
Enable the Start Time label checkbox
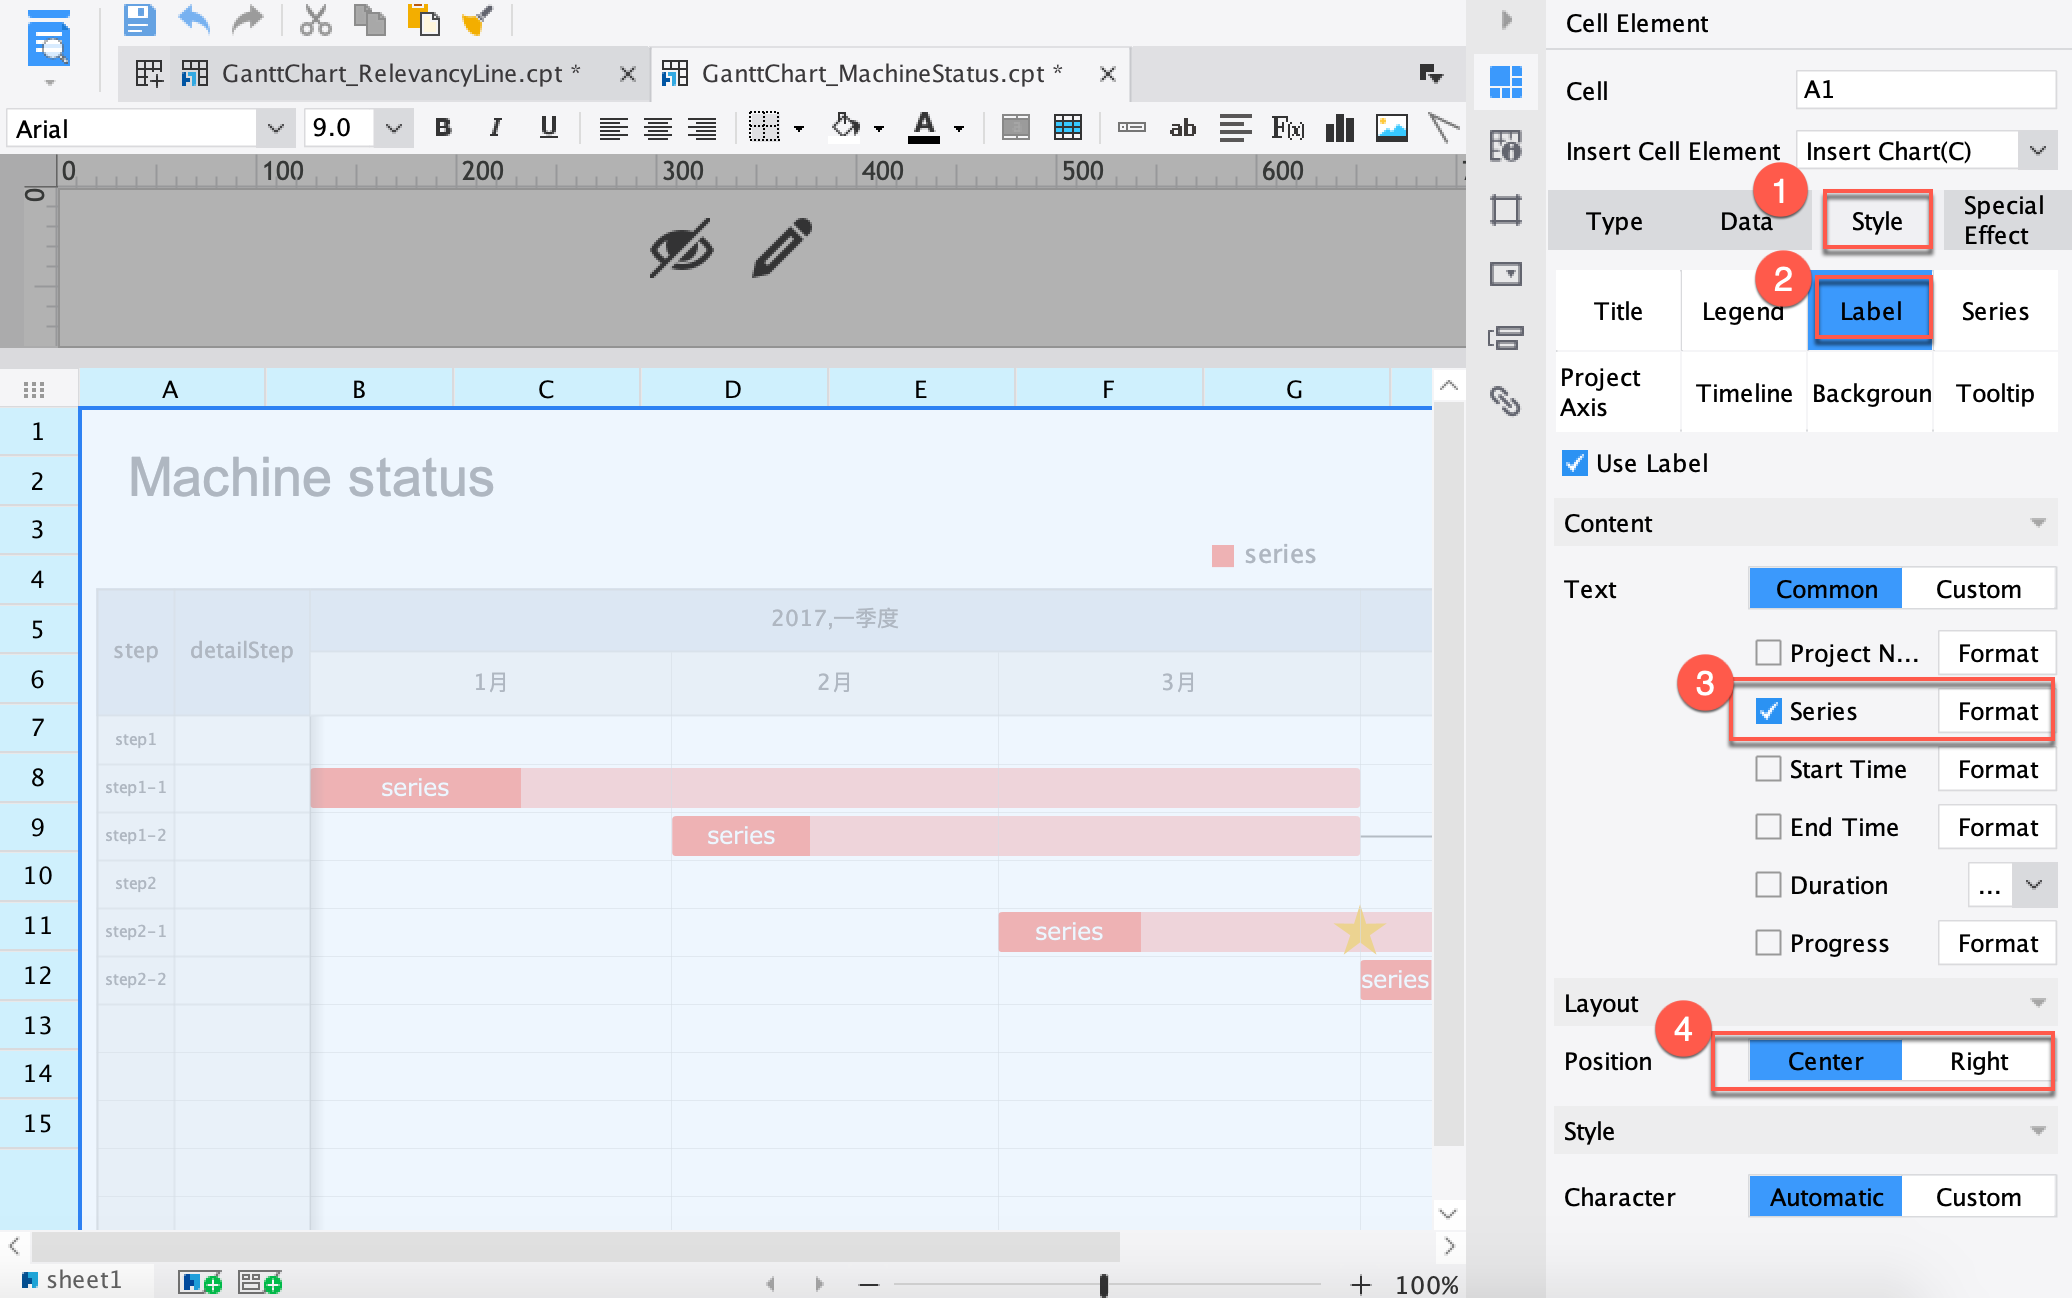click(x=1768, y=769)
